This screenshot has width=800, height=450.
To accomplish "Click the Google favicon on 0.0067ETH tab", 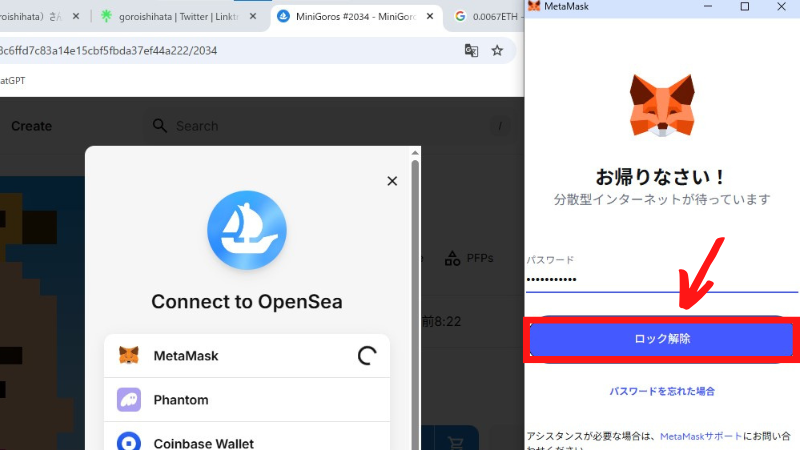I will click(460, 16).
